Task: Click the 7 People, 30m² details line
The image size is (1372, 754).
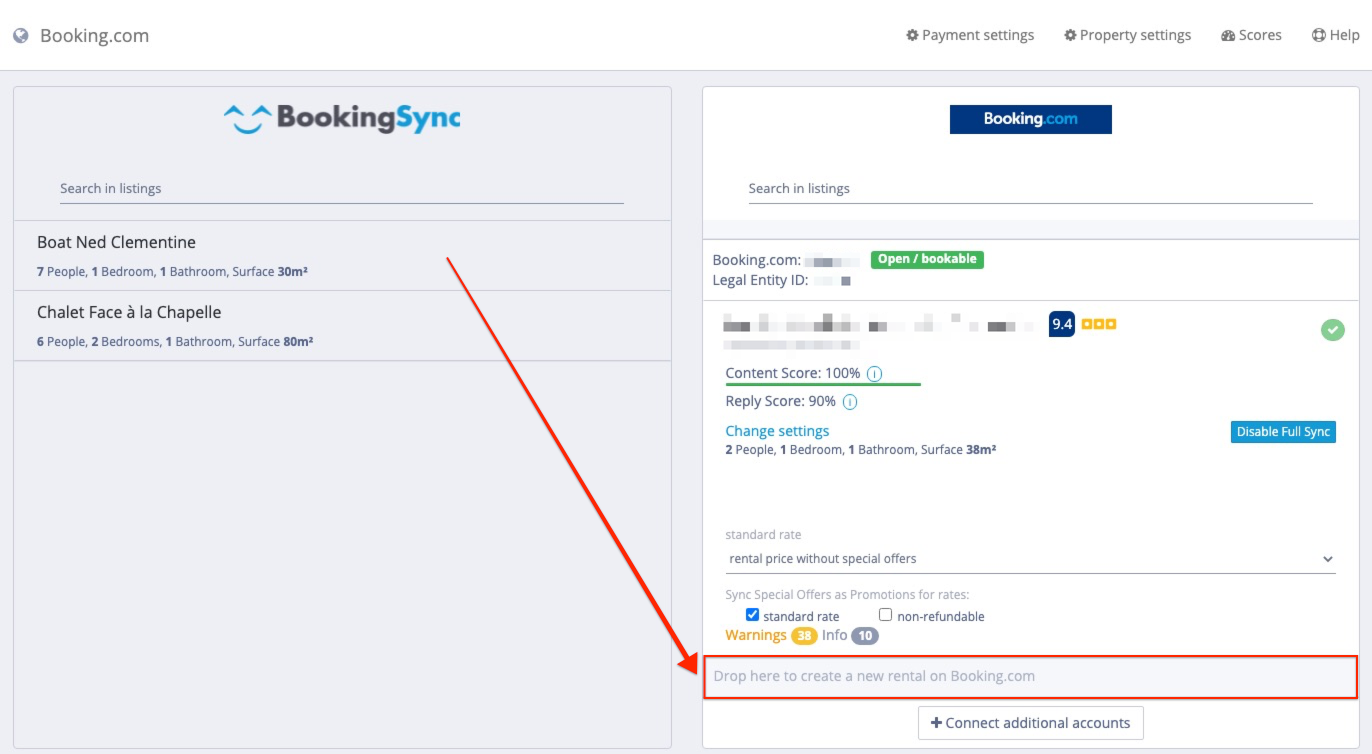Action: pyautogui.click(x=172, y=272)
